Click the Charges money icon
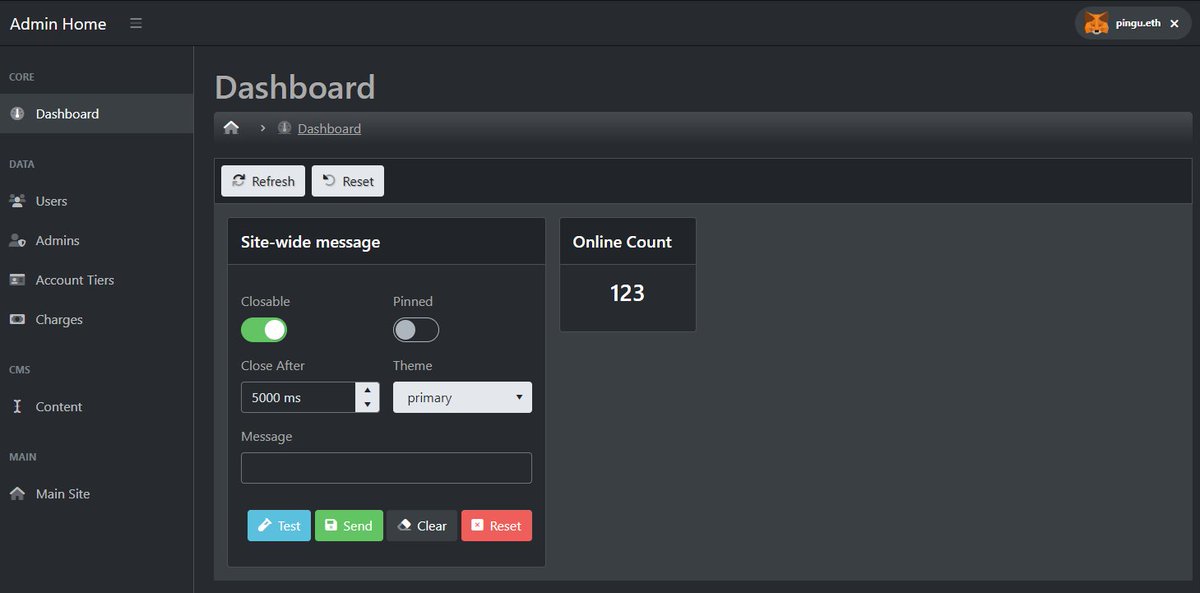 coord(17,320)
